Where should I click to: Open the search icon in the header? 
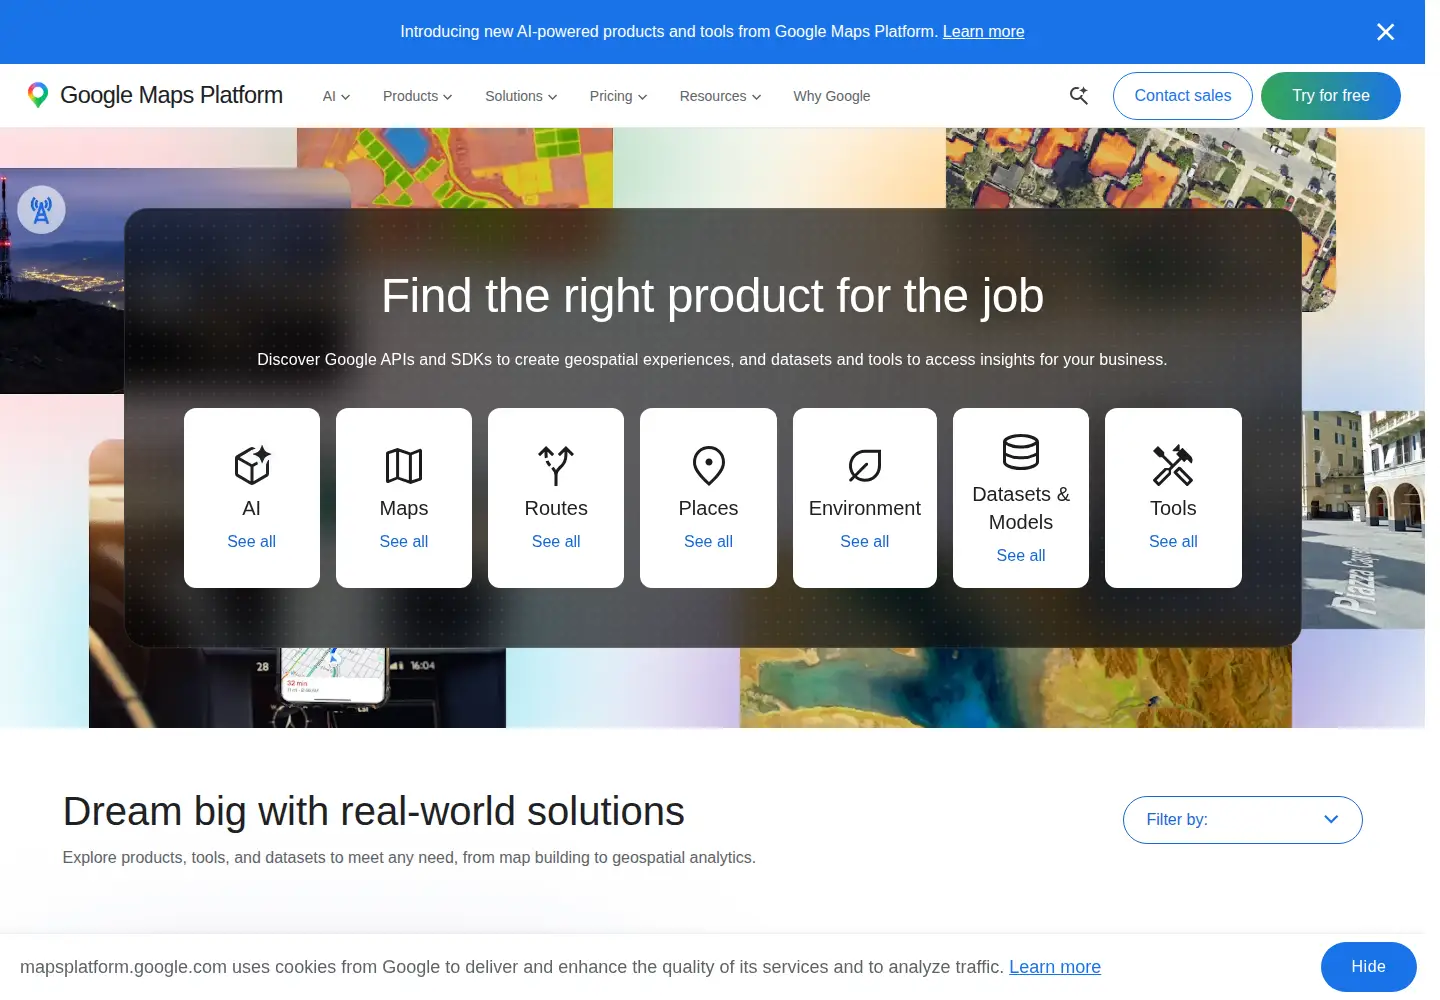point(1078,95)
